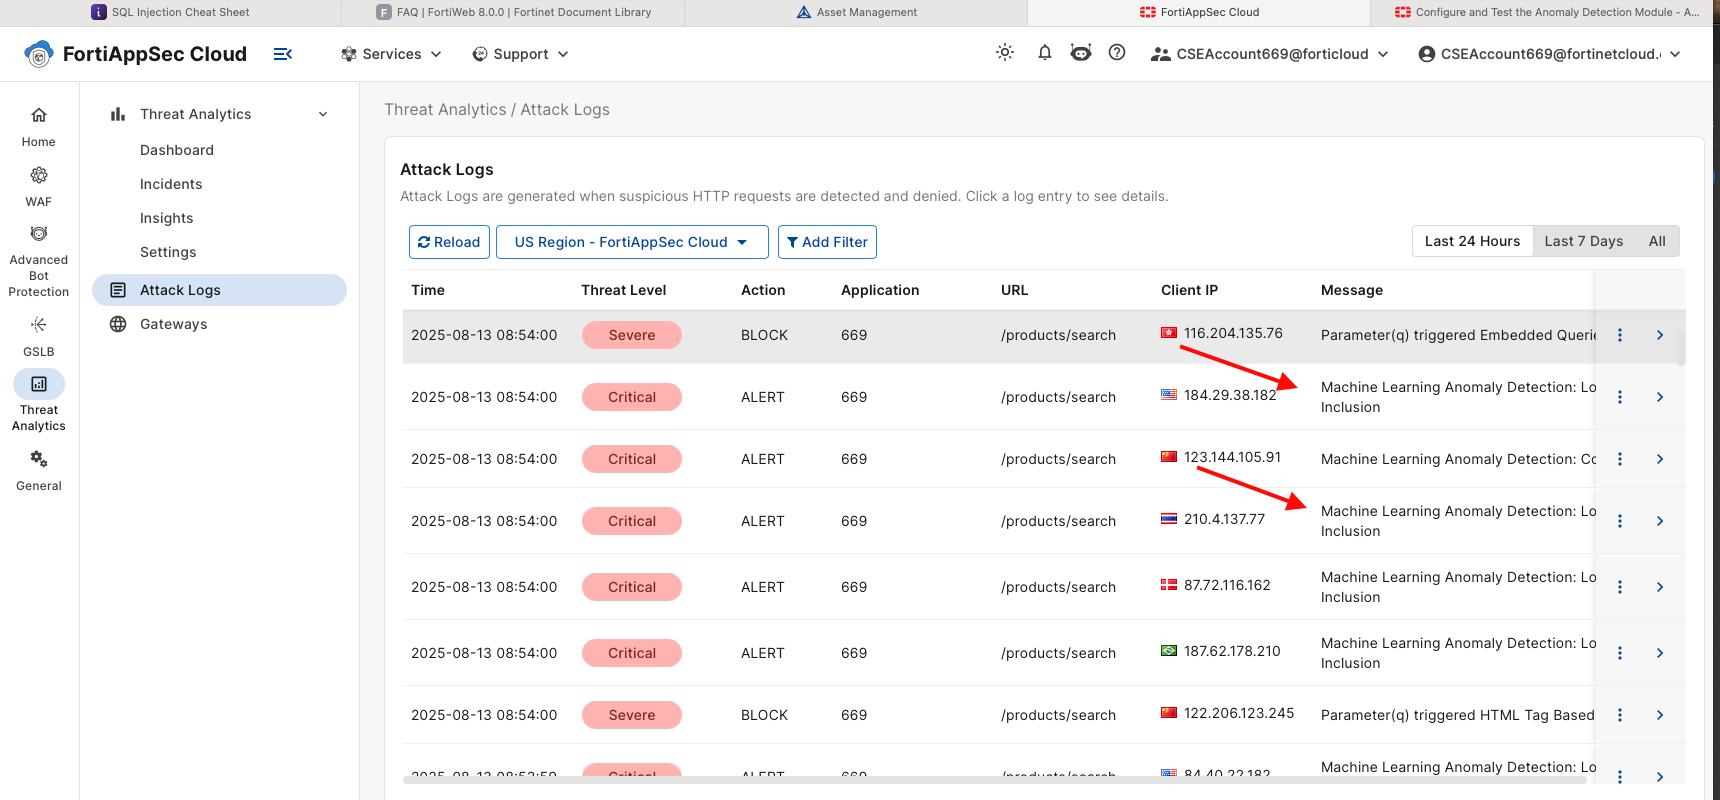The width and height of the screenshot is (1720, 800).
Task: Expand log details for 187.62.178.210 row
Action: [x=1660, y=653]
